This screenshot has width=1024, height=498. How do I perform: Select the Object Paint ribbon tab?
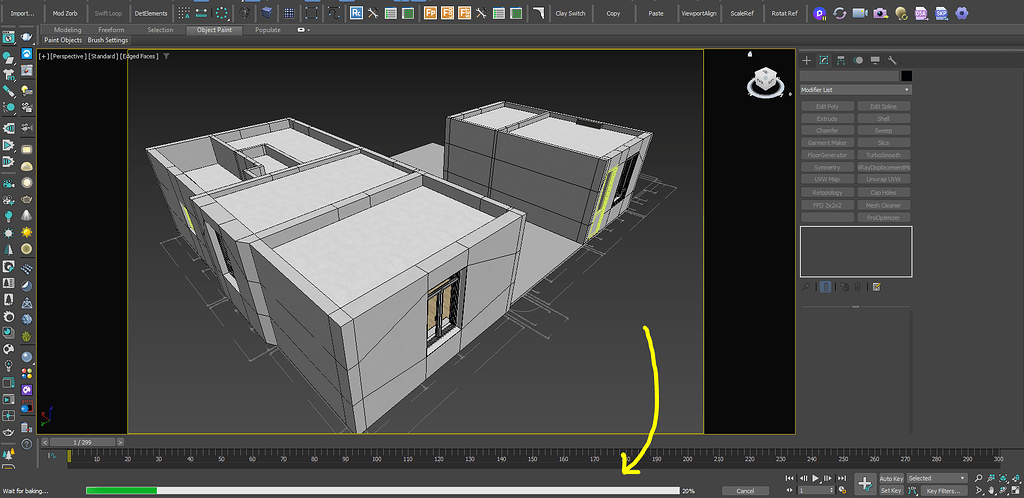214,30
